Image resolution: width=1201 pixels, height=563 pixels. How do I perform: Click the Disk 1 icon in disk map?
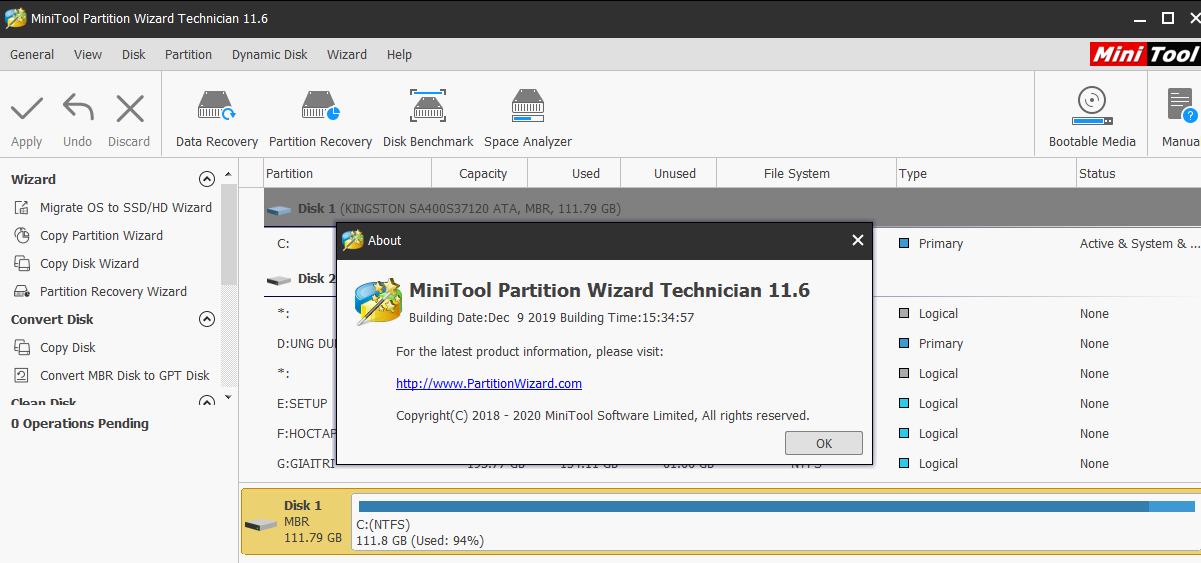(262, 525)
